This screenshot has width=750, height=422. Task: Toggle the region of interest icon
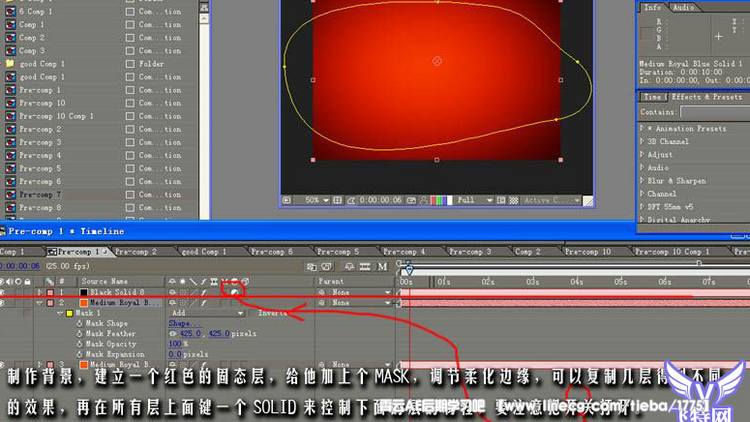pyautogui.click(x=501, y=200)
